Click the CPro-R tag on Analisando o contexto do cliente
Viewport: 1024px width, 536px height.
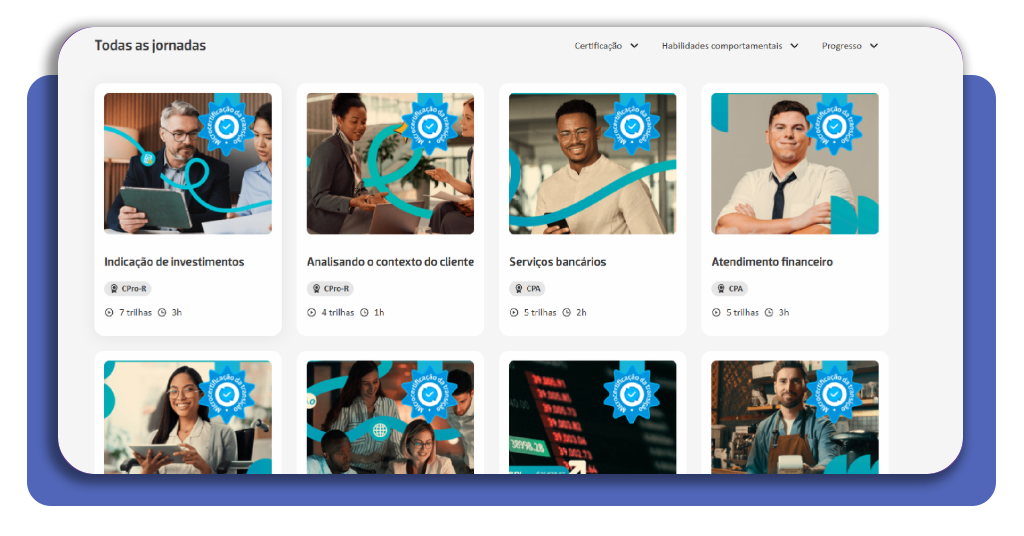click(x=330, y=288)
